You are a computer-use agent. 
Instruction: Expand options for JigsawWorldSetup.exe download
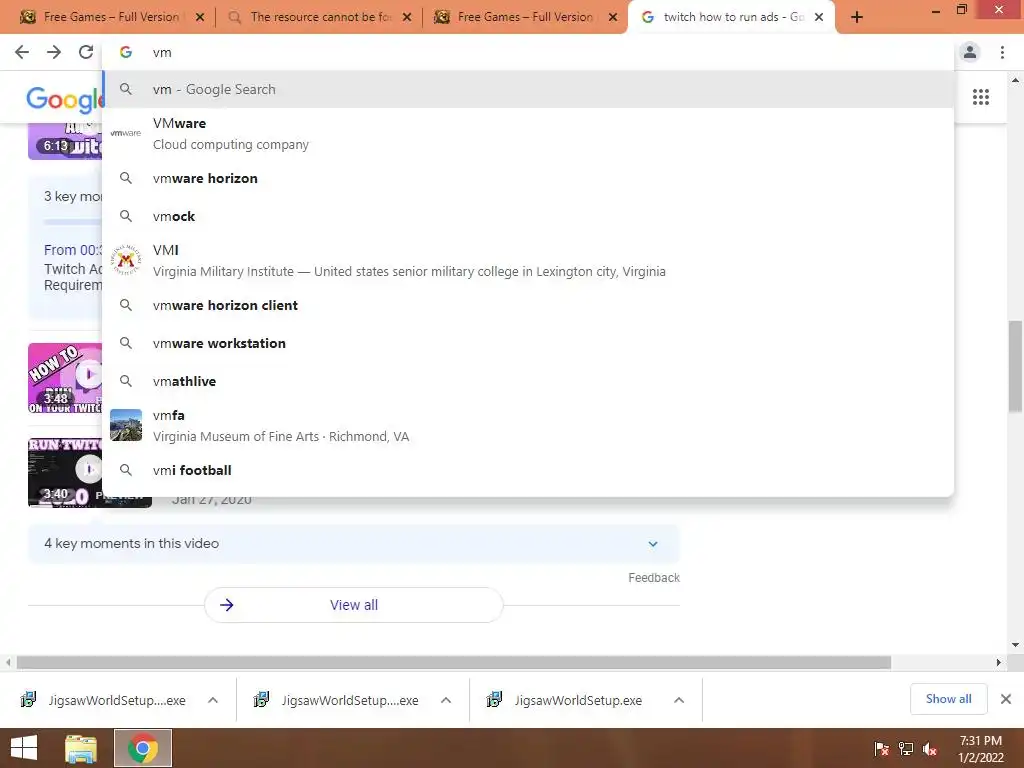point(679,700)
